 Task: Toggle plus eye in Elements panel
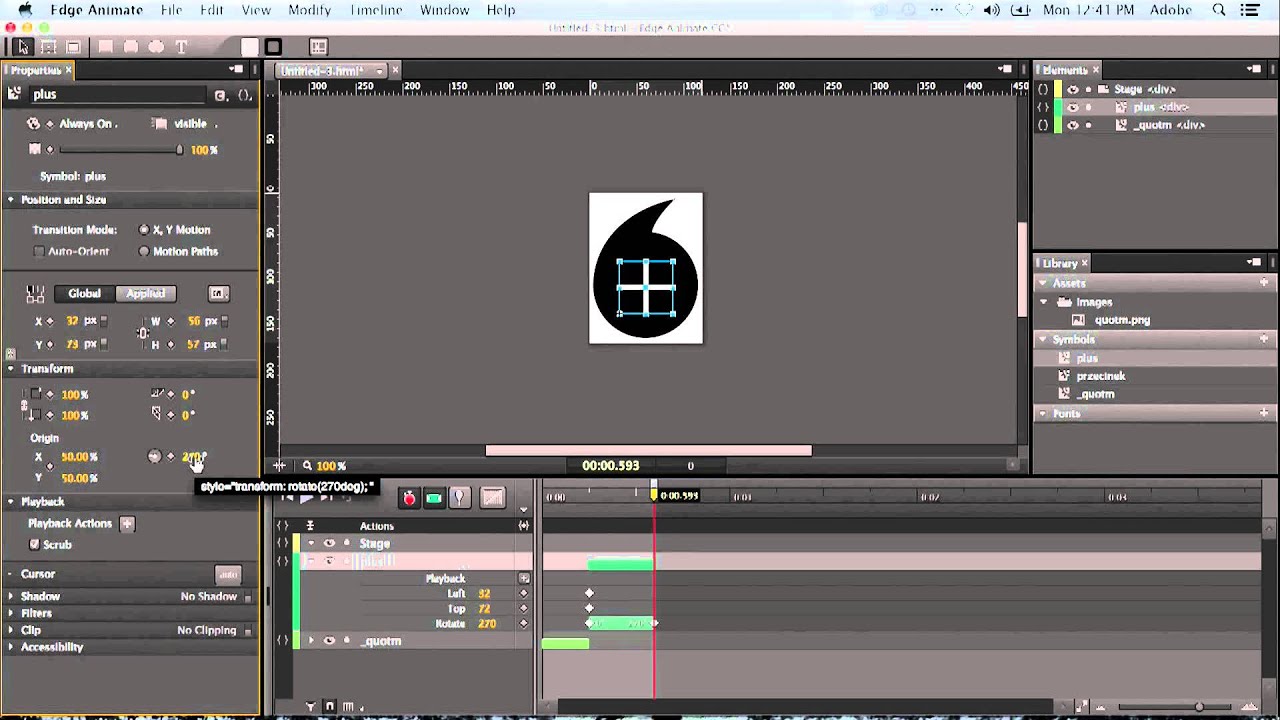coord(1073,107)
